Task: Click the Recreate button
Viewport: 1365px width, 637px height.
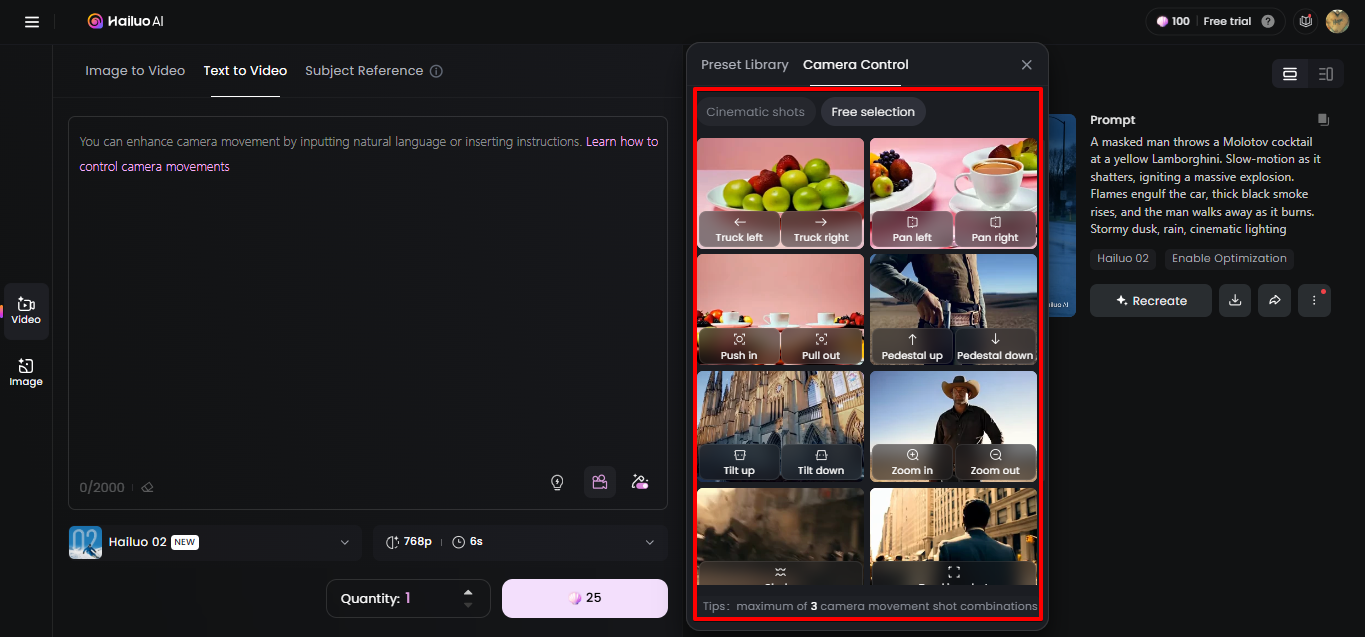Action: pos(1151,300)
